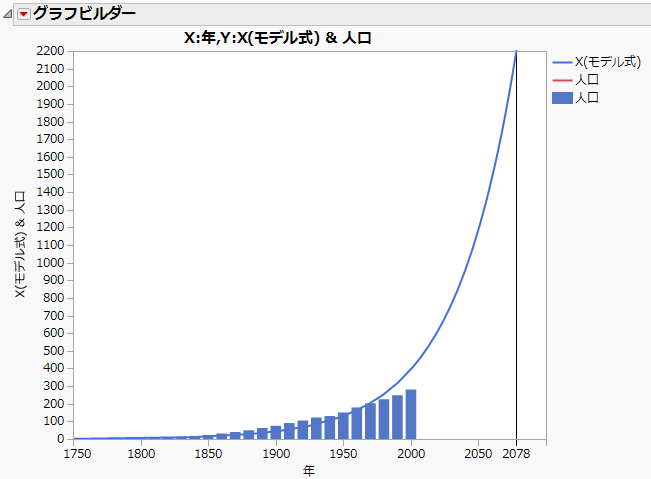Click the グラフビルダー panel title

[x=84, y=14]
